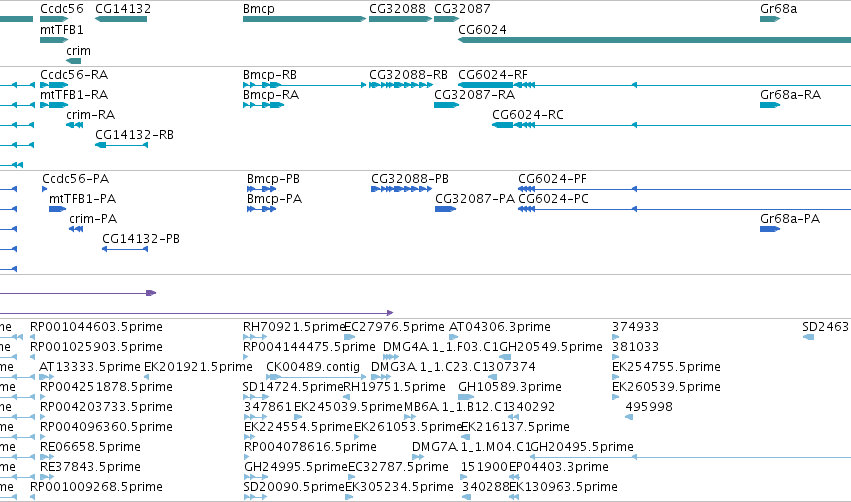The height and width of the screenshot is (502, 851).
Task: Click the EK254755.5prime EST label
Action: point(666,367)
